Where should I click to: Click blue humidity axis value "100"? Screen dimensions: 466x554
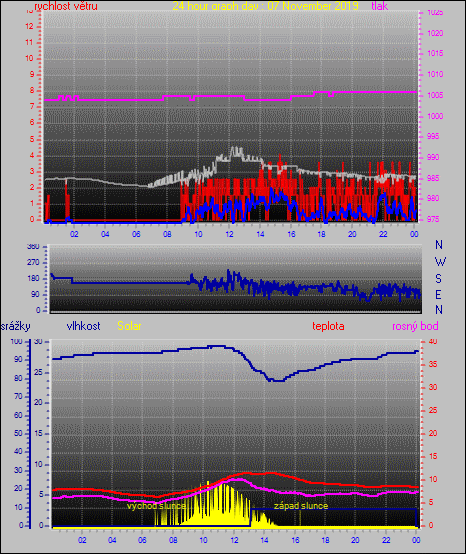click(x=16, y=342)
